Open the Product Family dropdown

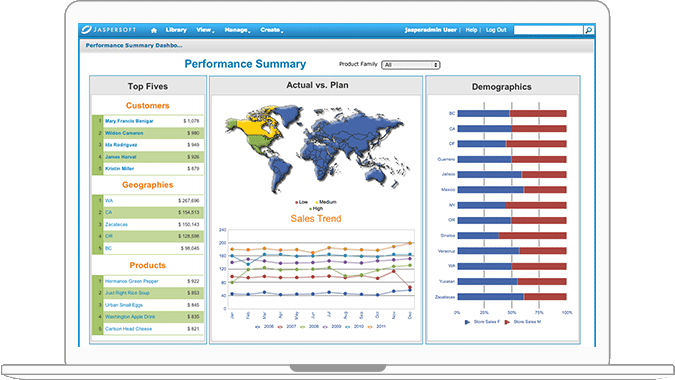tap(411, 65)
